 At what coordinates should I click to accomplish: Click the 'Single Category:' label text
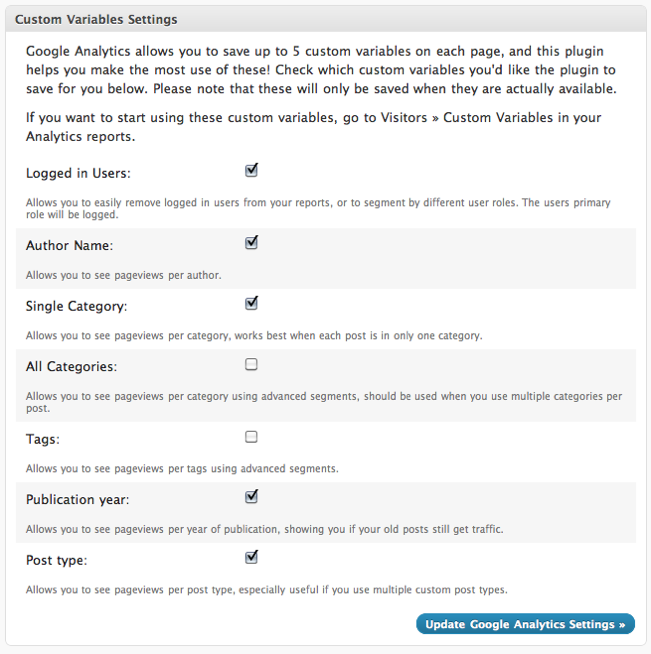click(76, 306)
